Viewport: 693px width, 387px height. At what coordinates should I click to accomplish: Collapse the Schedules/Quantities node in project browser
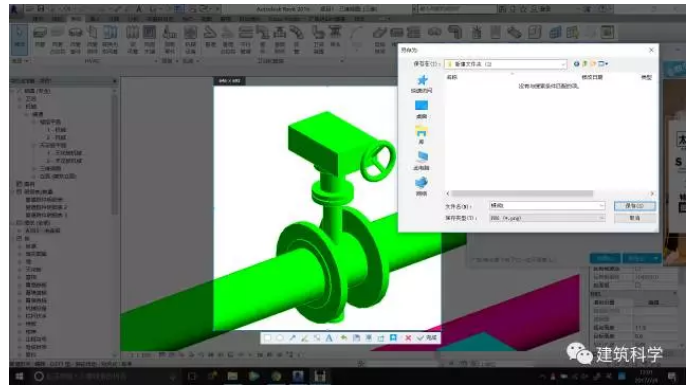click(19, 192)
